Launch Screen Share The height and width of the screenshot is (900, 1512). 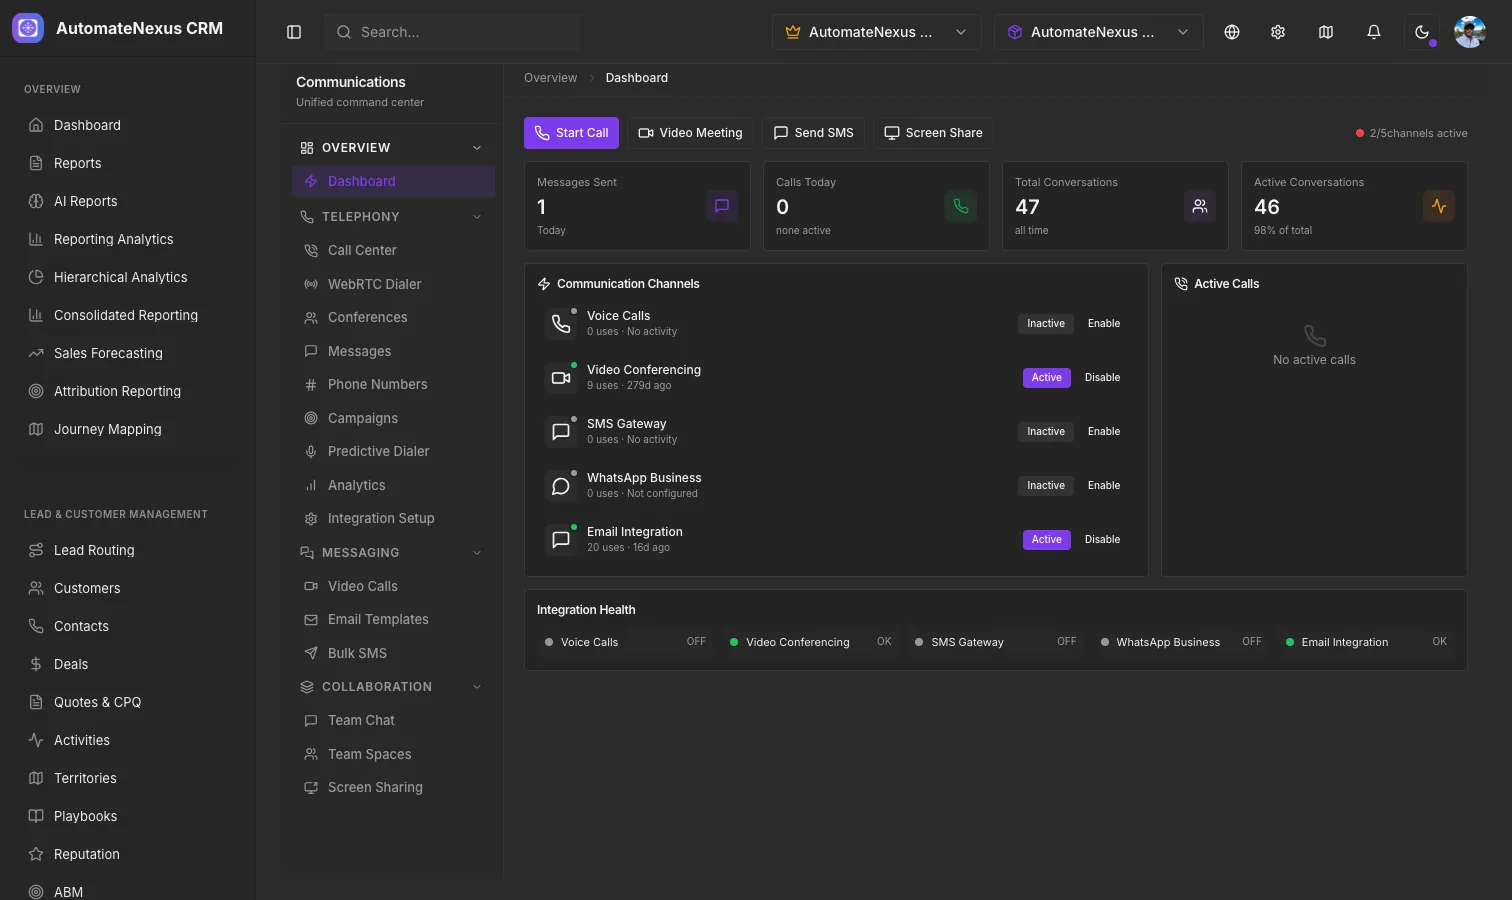tap(933, 133)
